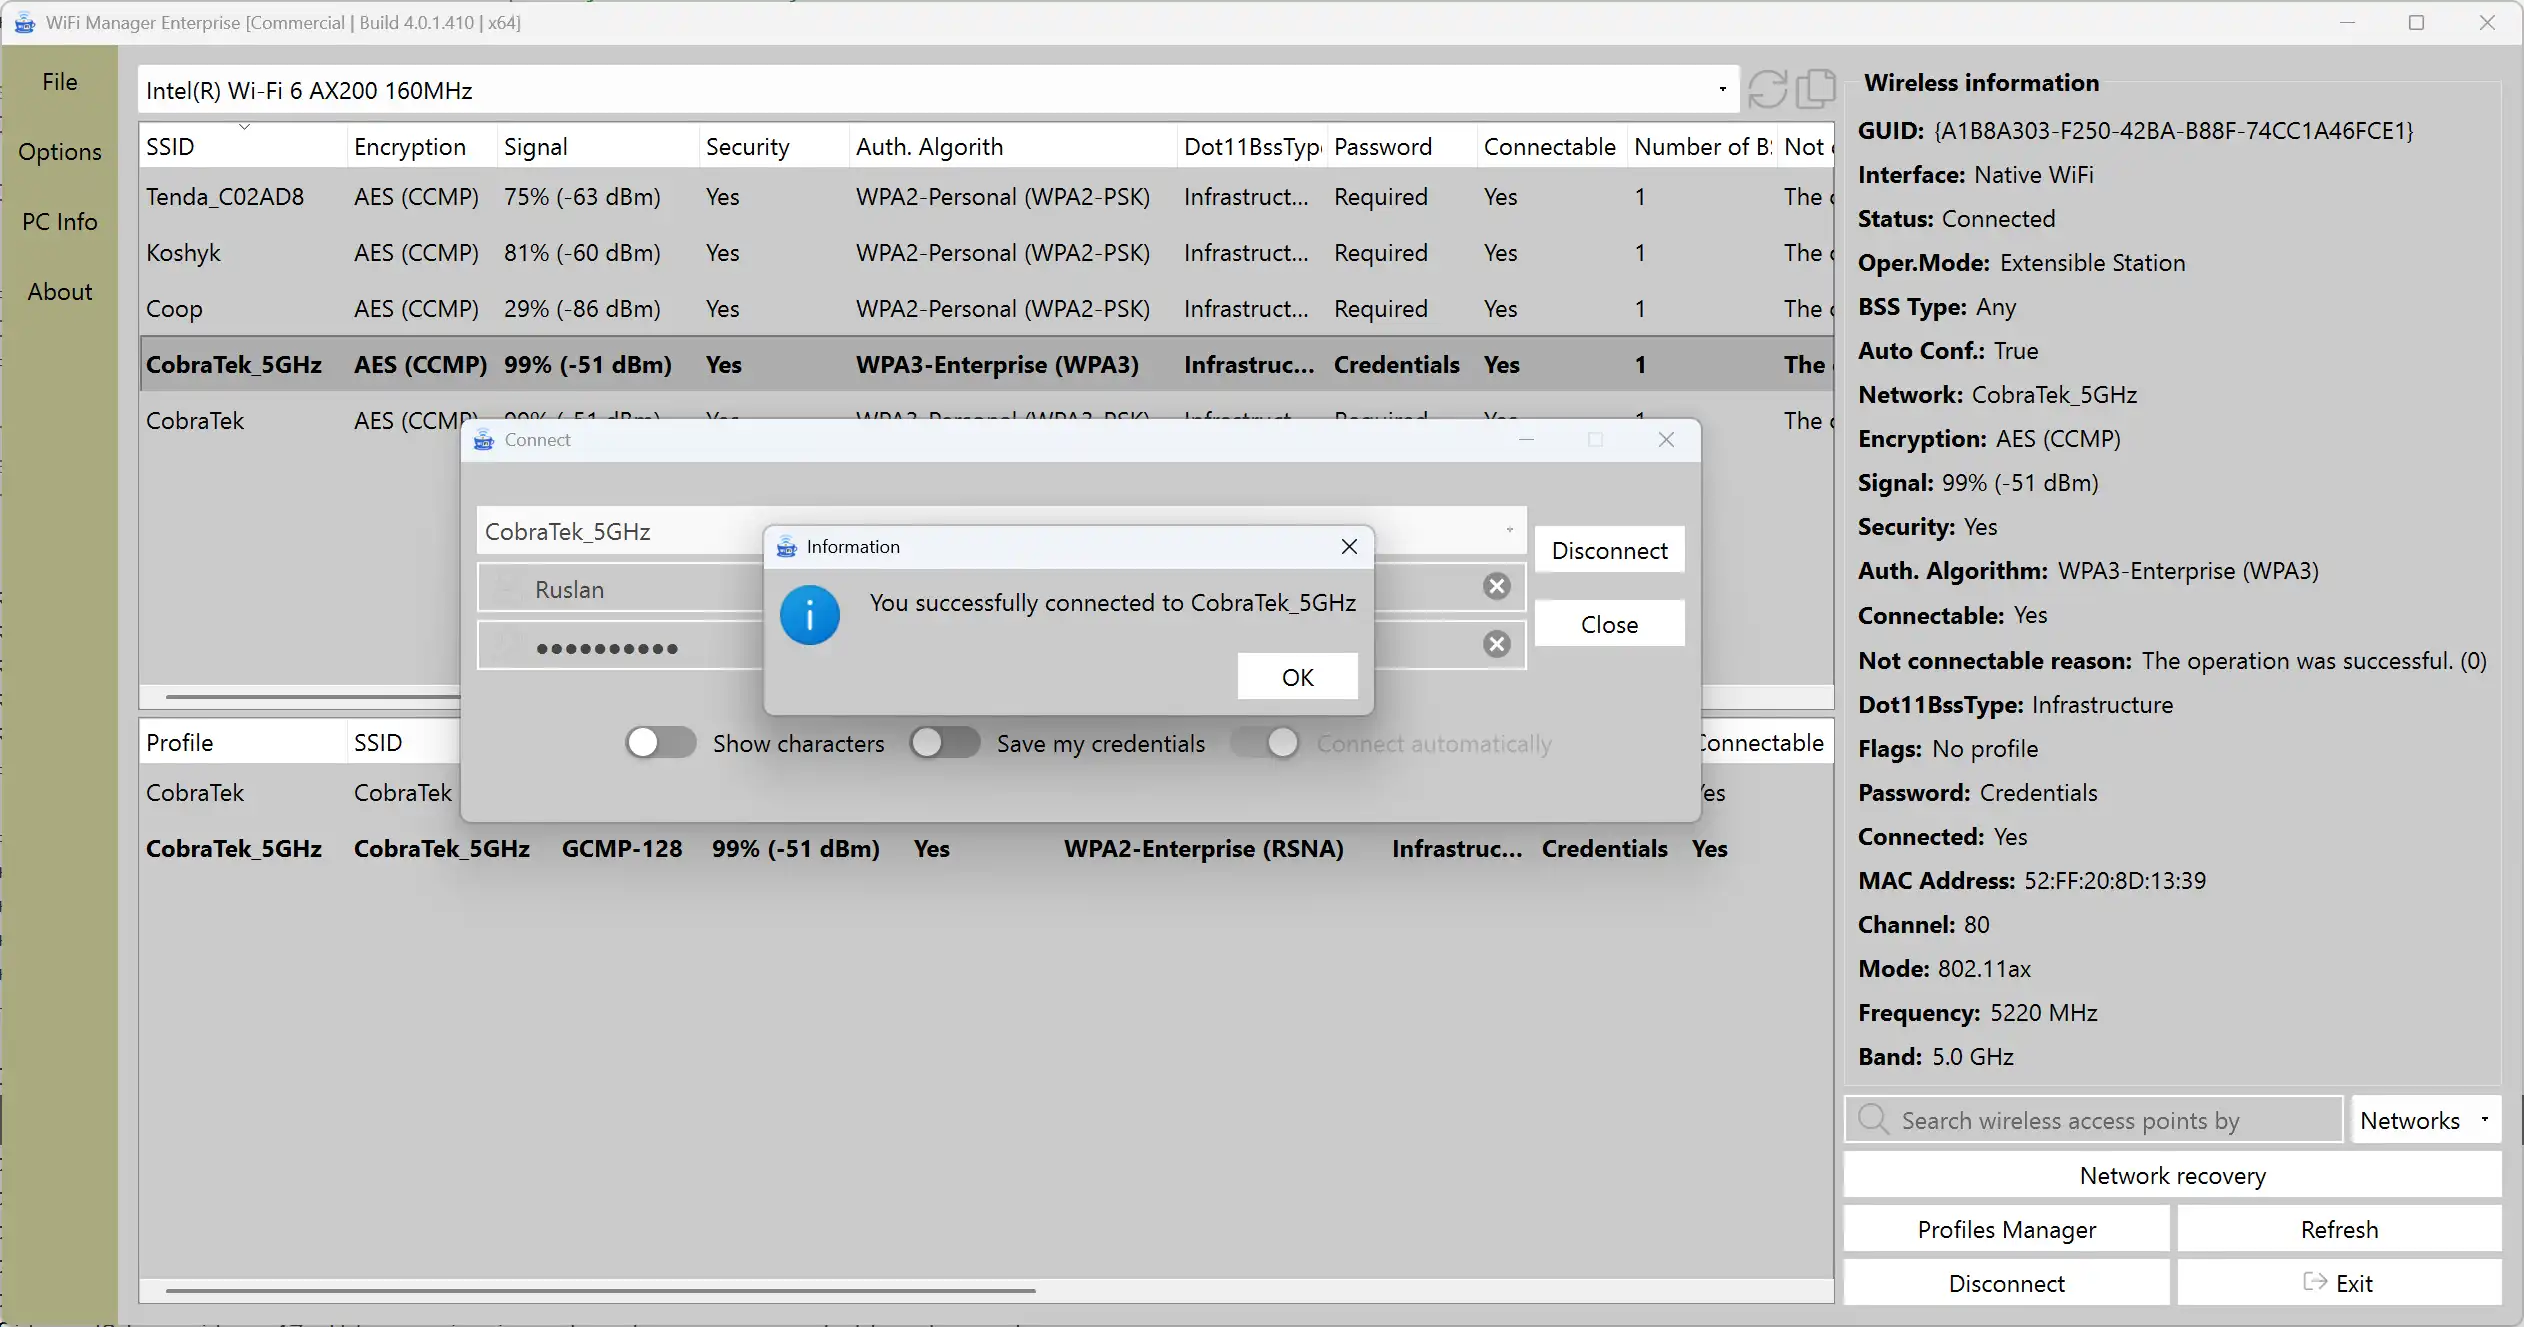
Task: Click the copy icon next to the refresh icon
Action: (1816, 89)
